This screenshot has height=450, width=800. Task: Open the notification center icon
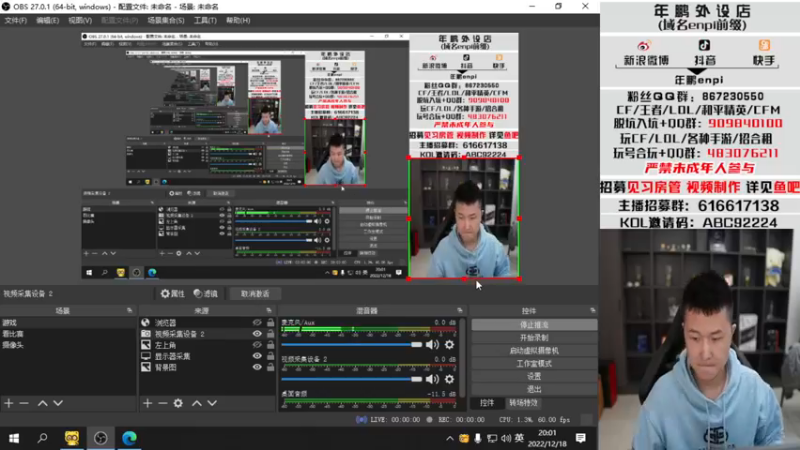coord(581,438)
